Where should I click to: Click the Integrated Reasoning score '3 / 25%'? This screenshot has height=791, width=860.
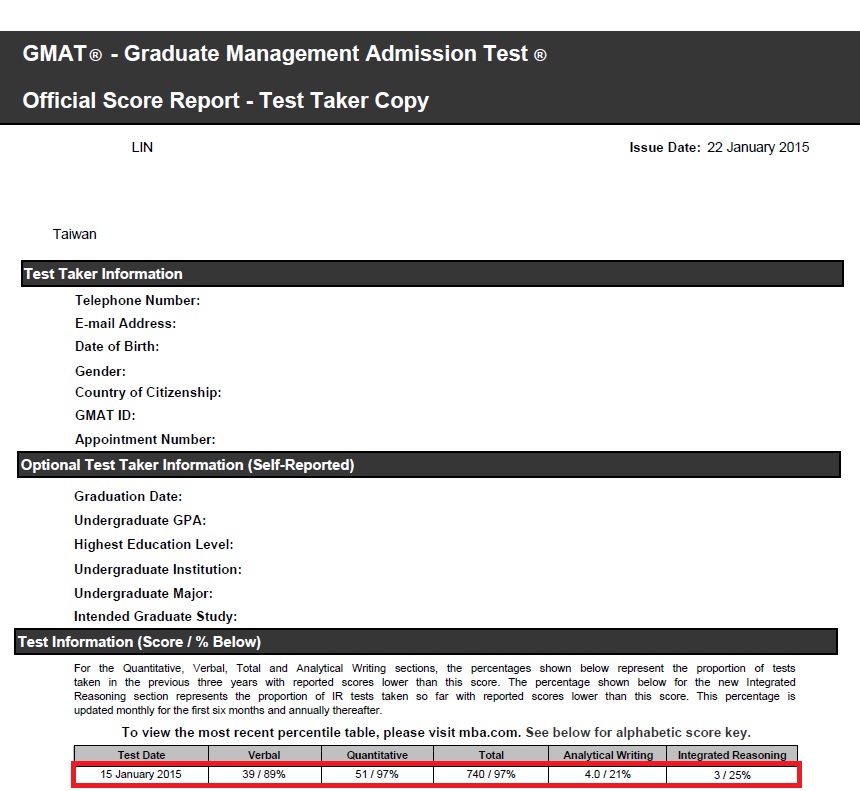pos(732,775)
